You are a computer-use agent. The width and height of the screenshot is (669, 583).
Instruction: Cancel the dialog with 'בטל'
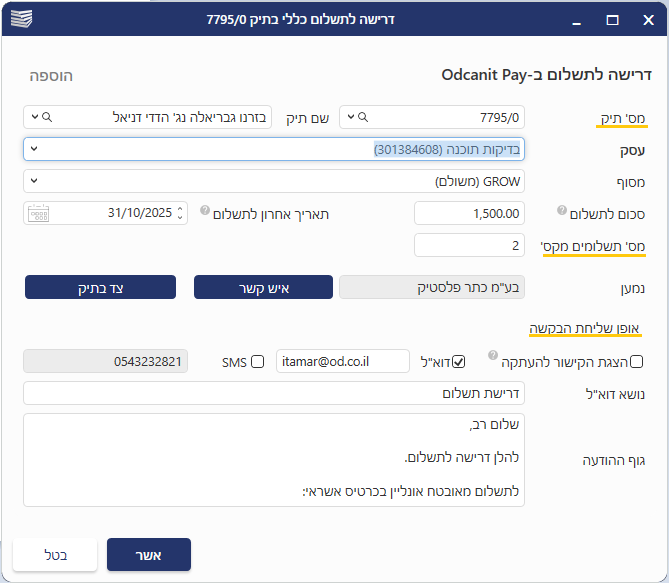[x=55, y=555]
